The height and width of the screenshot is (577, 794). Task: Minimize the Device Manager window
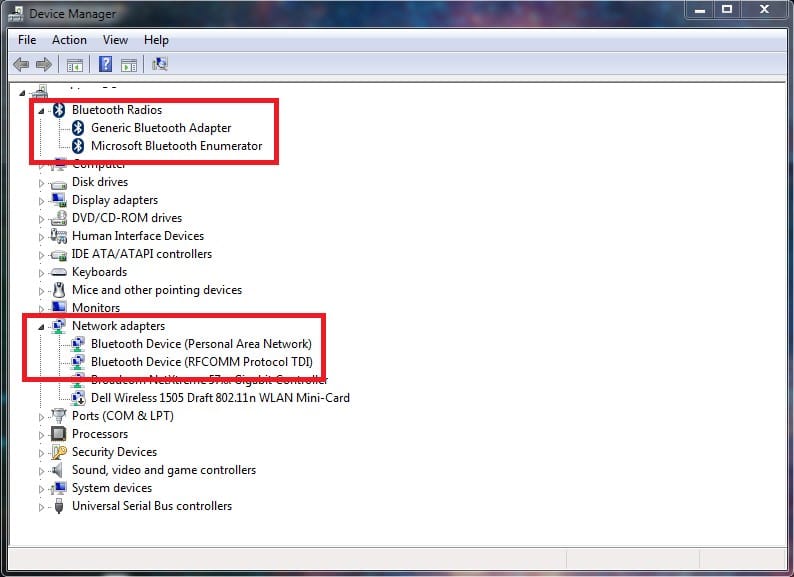pyautogui.click(x=700, y=10)
